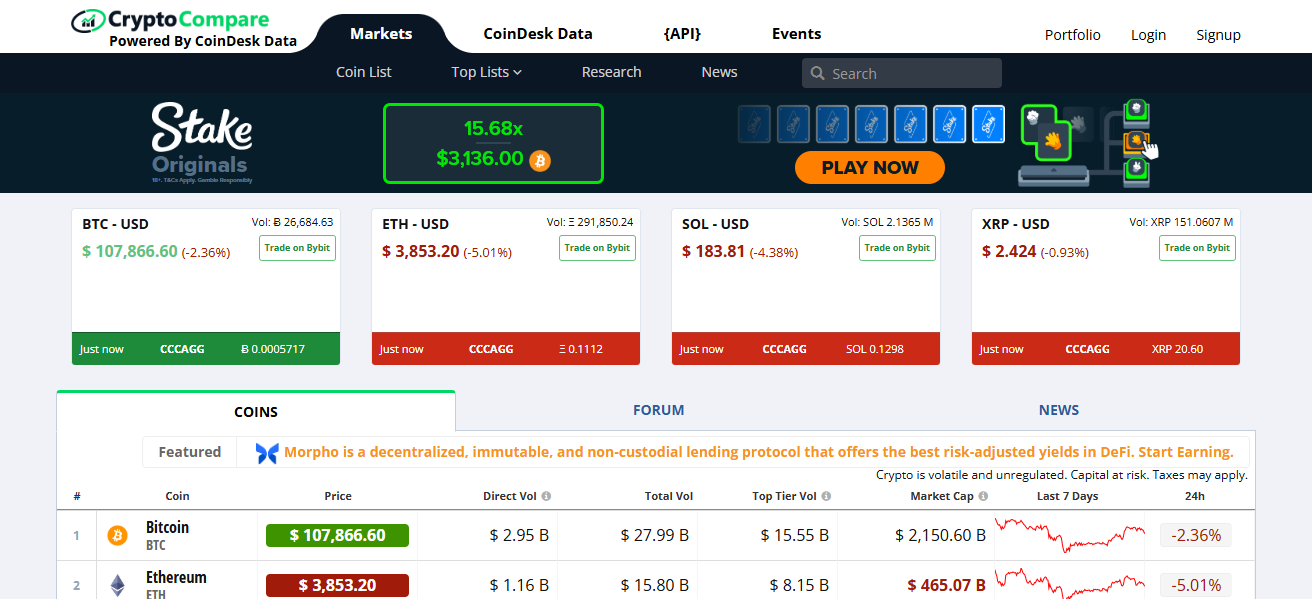
Task: Click the Ethereum coin icon in row 2
Action: tap(118, 585)
